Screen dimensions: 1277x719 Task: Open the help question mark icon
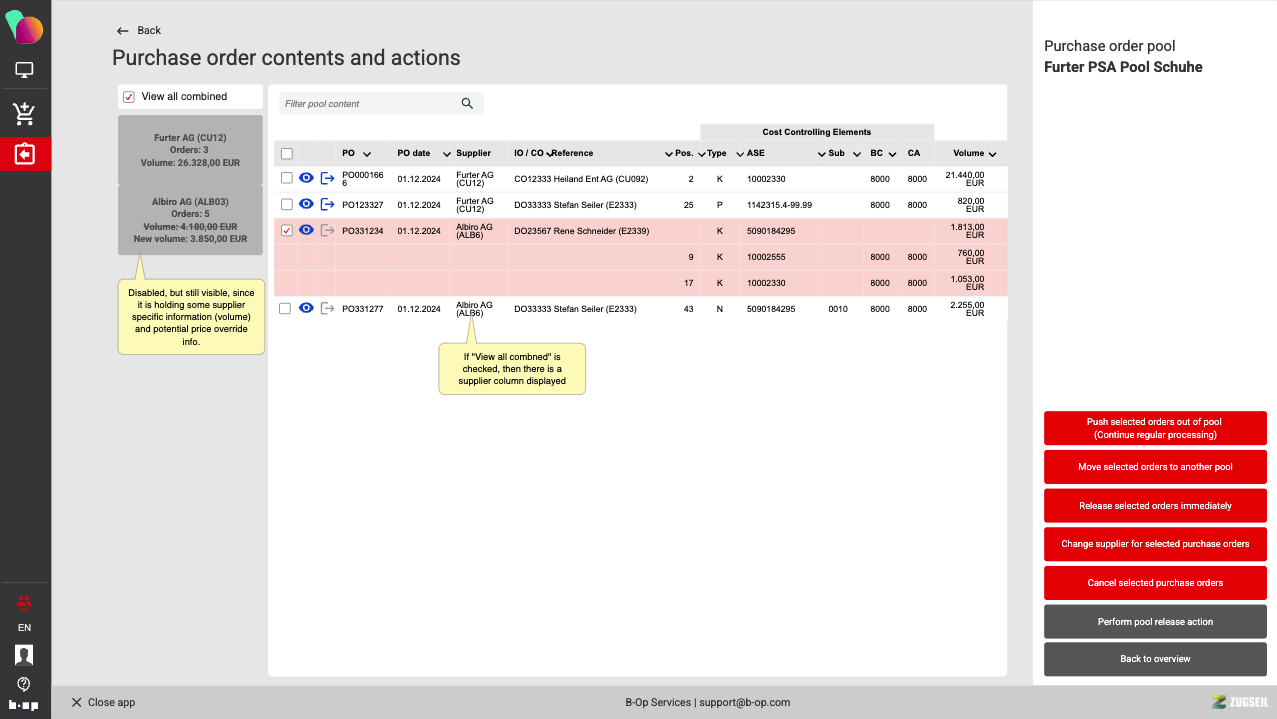pos(25,684)
